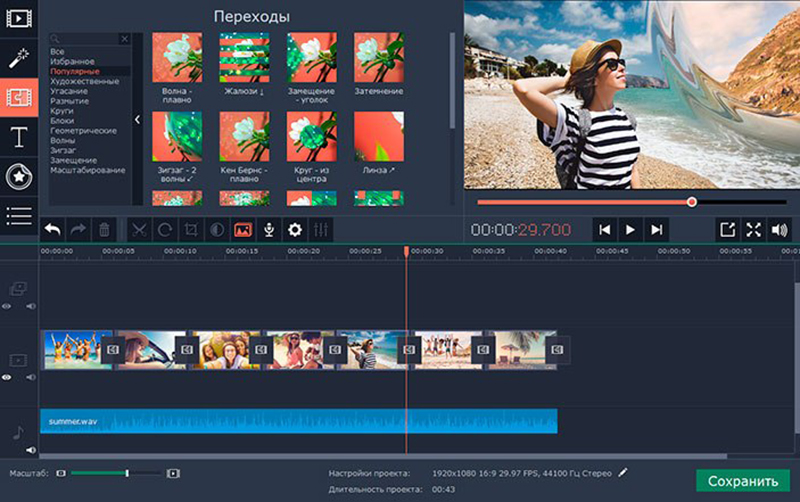Select the summer.wav audio clip
This screenshot has width=800, height=502.
coord(298,421)
